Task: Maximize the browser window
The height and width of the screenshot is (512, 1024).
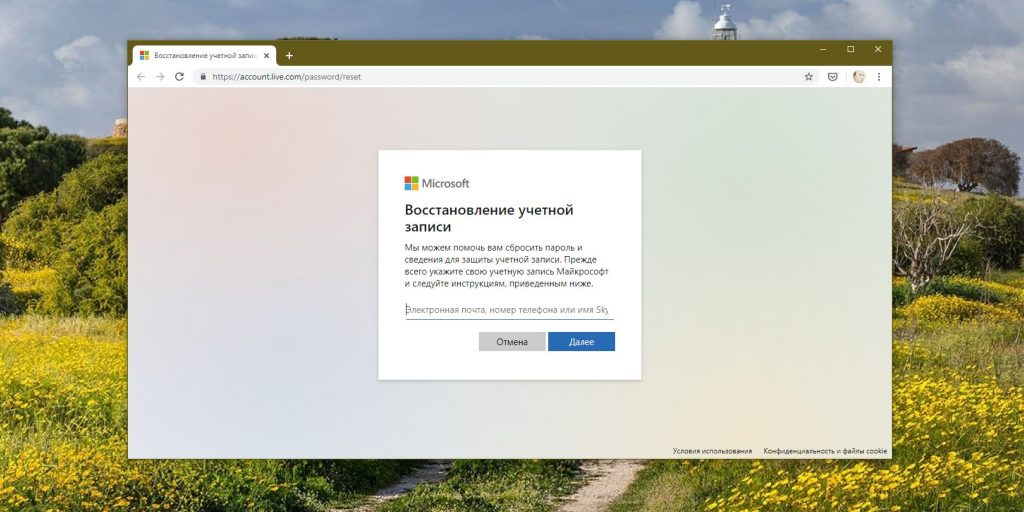Action: tap(850, 49)
